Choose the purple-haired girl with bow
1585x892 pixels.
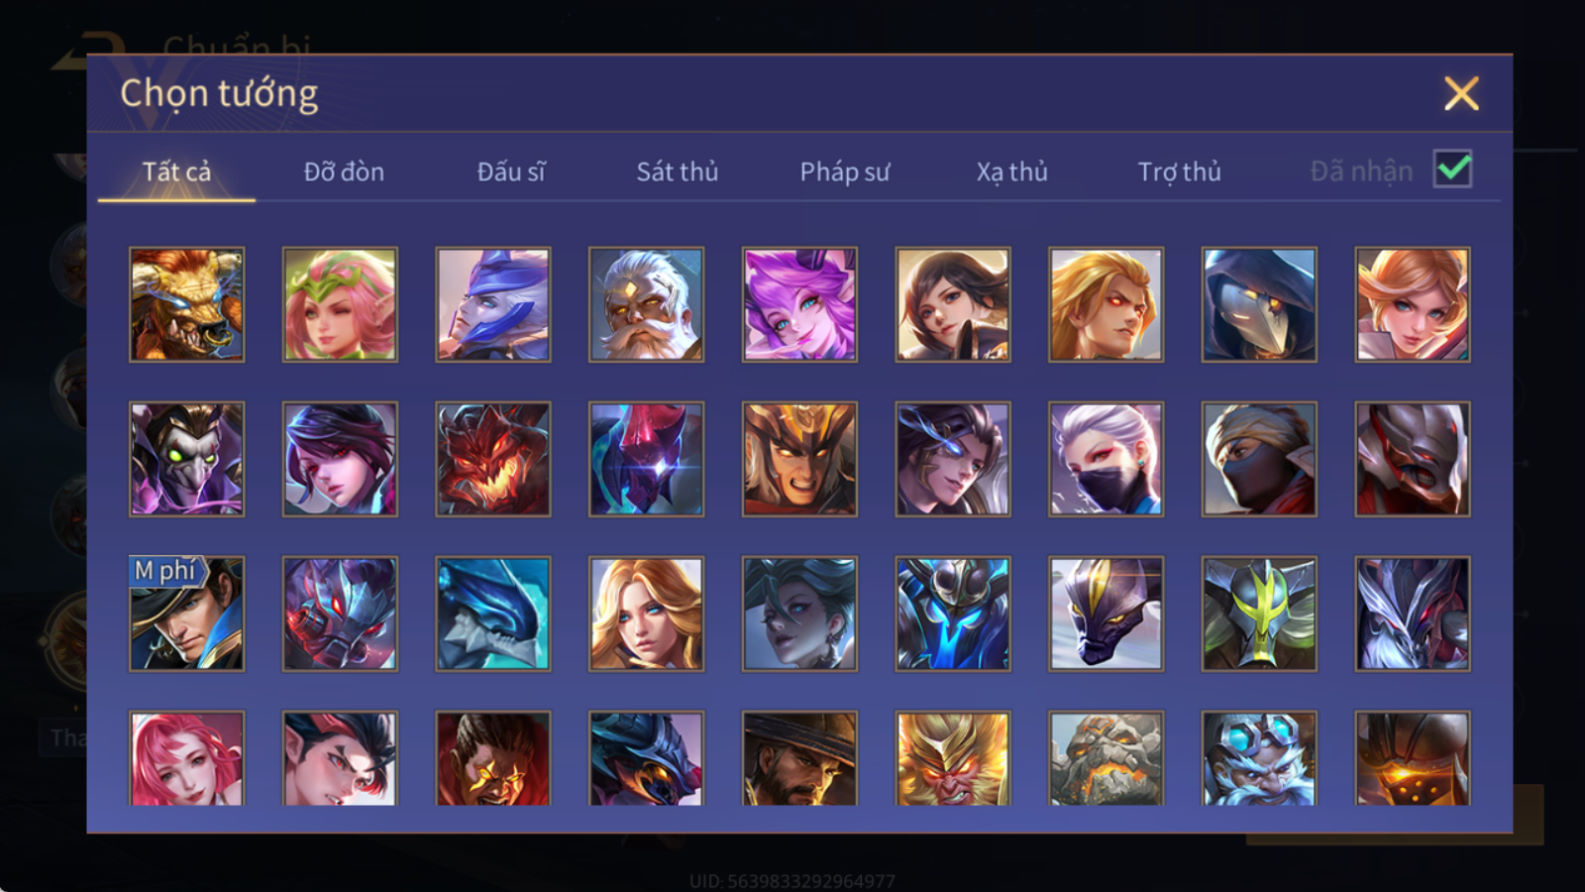[x=800, y=304]
